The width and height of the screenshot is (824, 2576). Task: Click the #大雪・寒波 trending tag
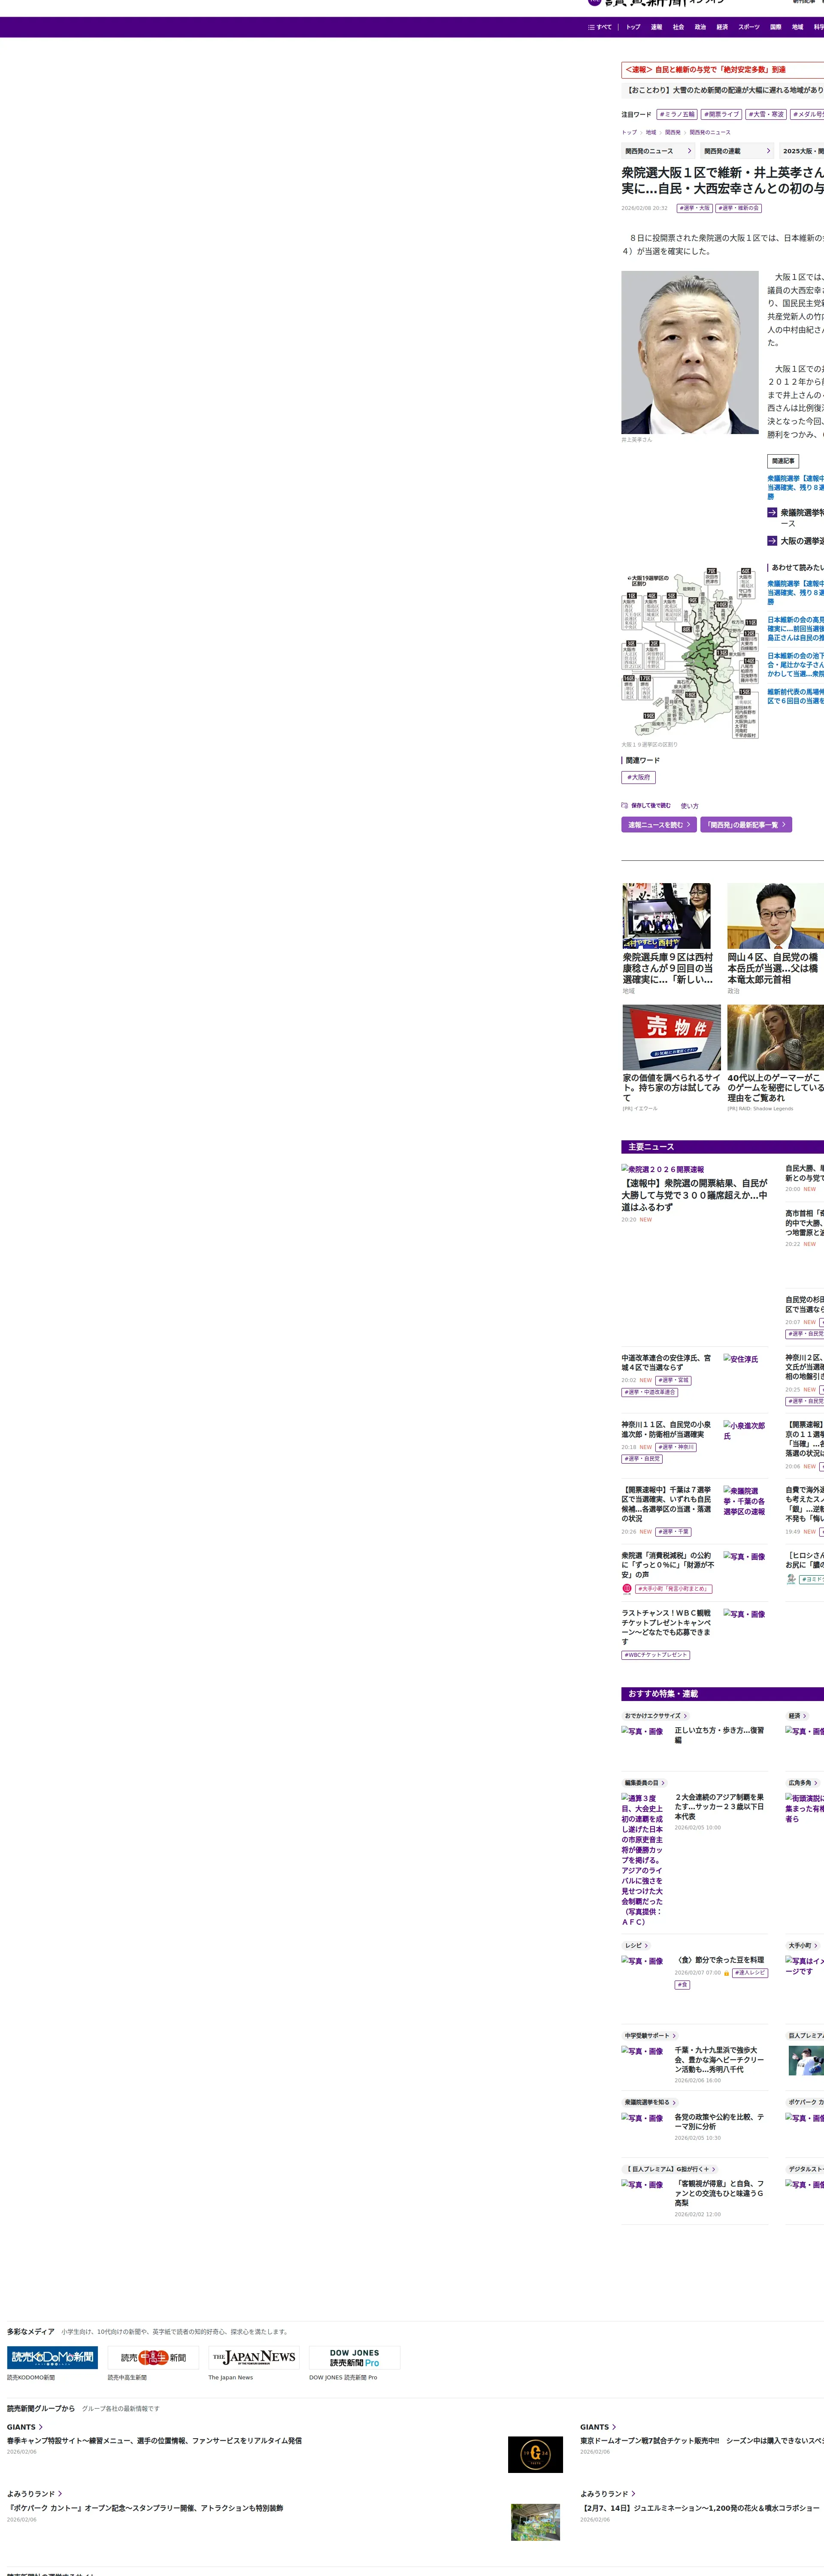click(766, 114)
